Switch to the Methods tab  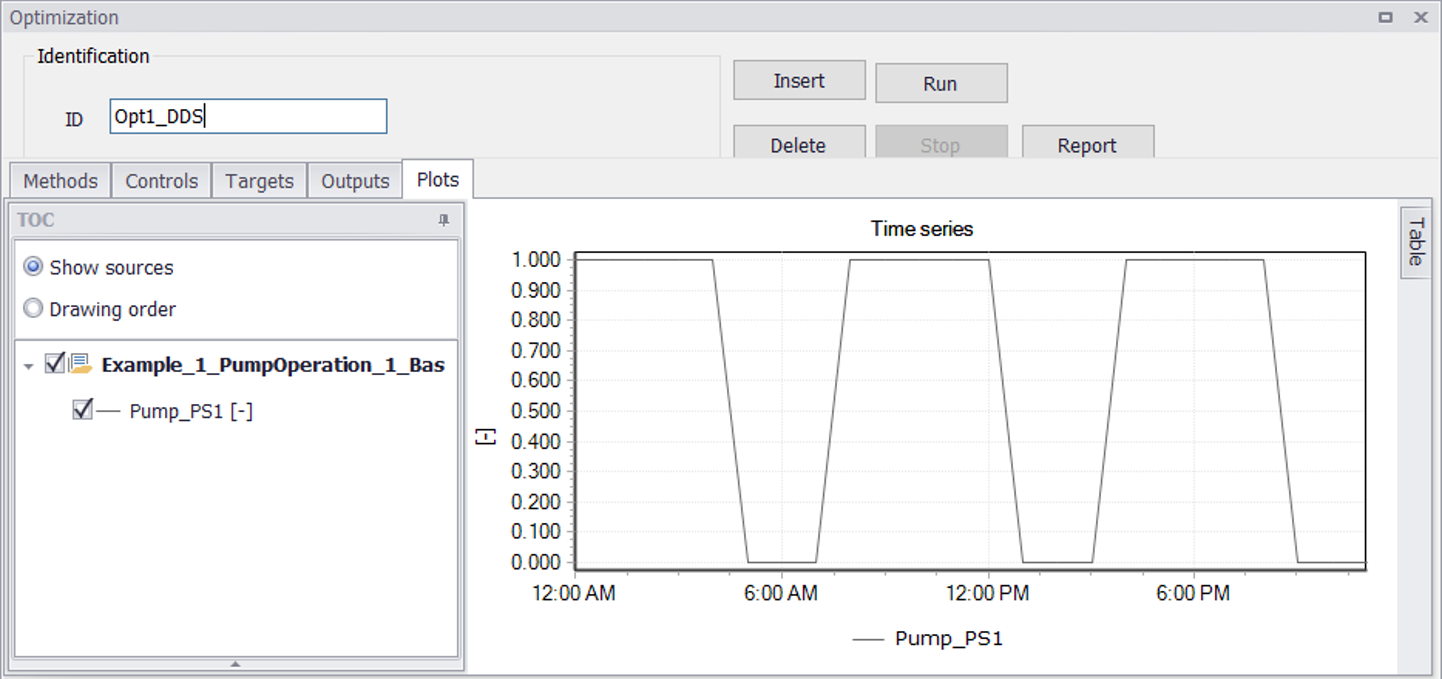pyautogui.click(x=60, y=181)
